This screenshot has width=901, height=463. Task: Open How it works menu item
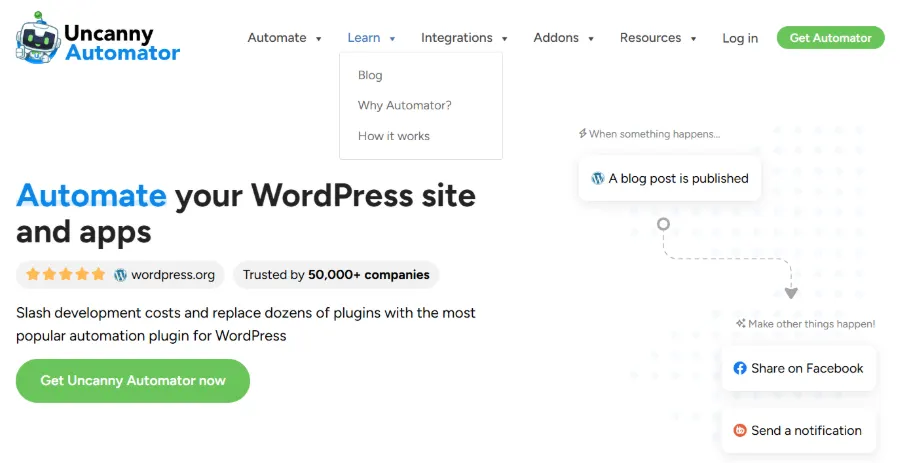point(393,136)
